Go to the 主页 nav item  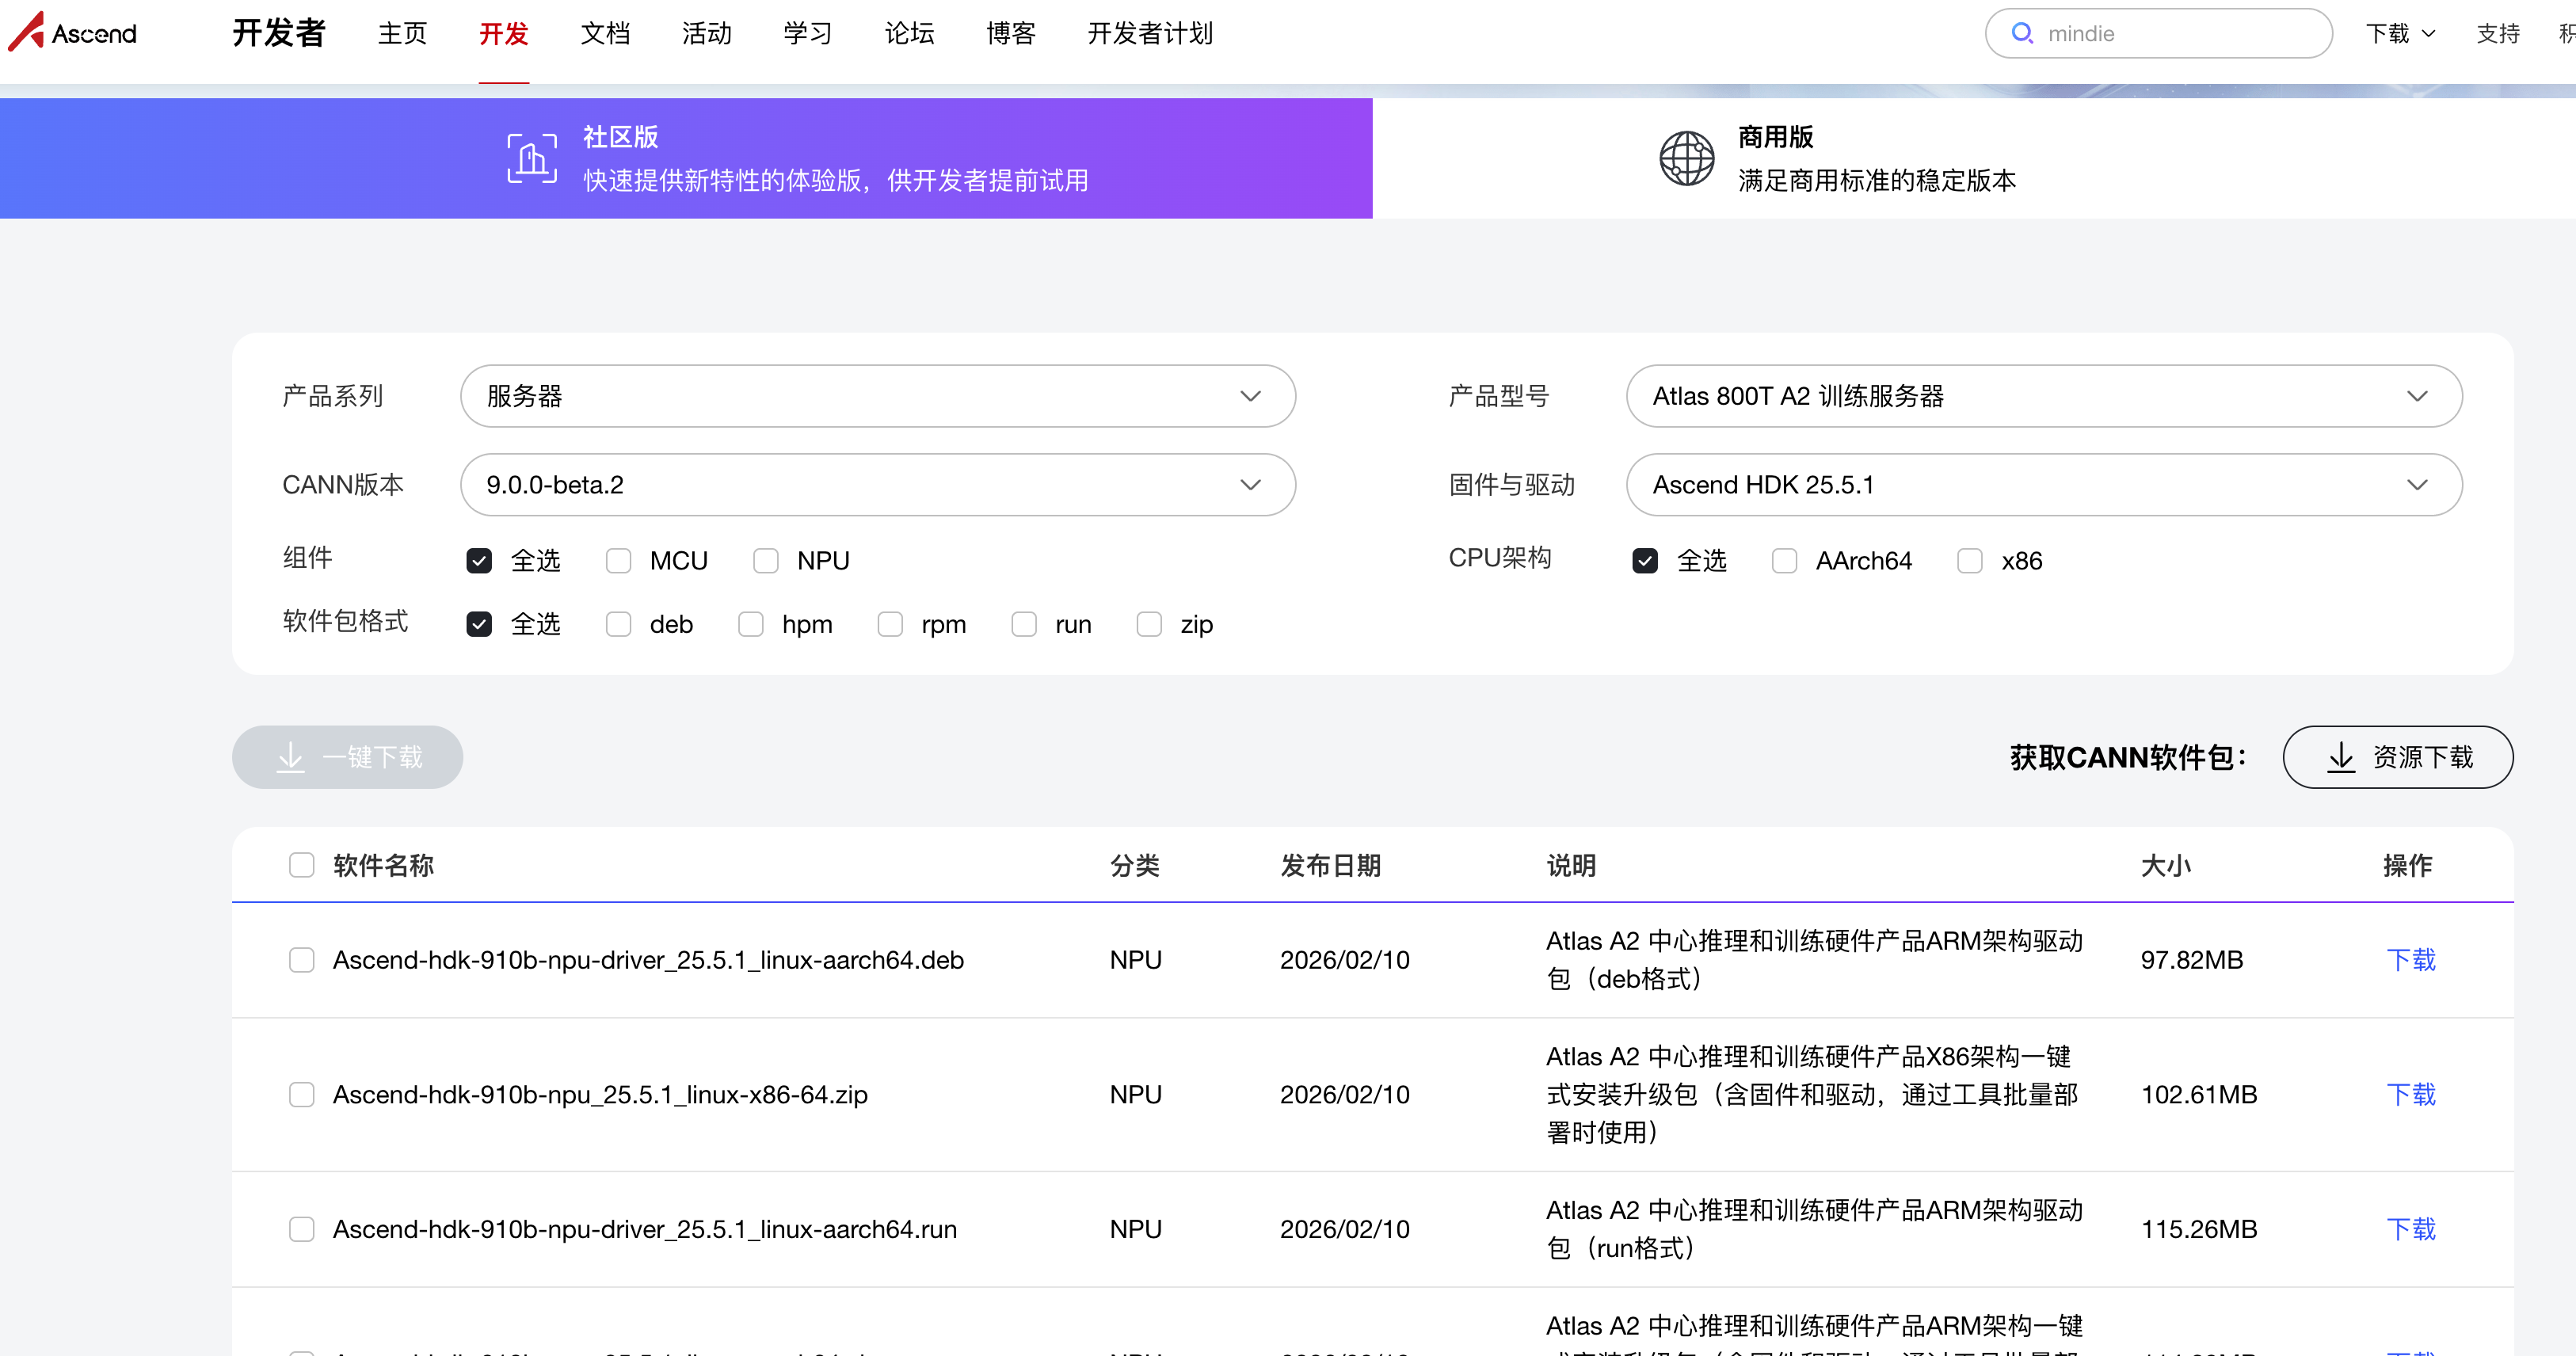pyautogui.click(x=402, y=33)
